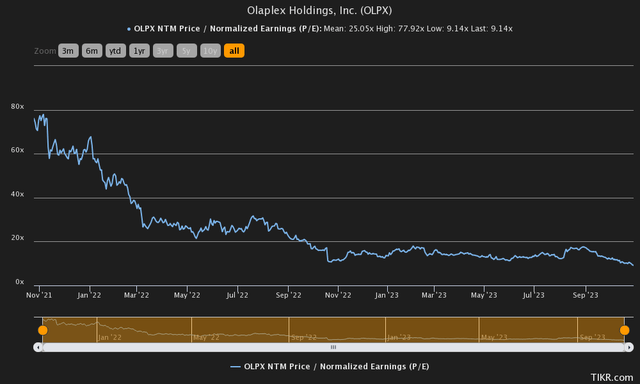The height and width of the screenshot is (384, 640).
Task: Click the navigator scrollbar grip bar
Action: tap(333, 347)
